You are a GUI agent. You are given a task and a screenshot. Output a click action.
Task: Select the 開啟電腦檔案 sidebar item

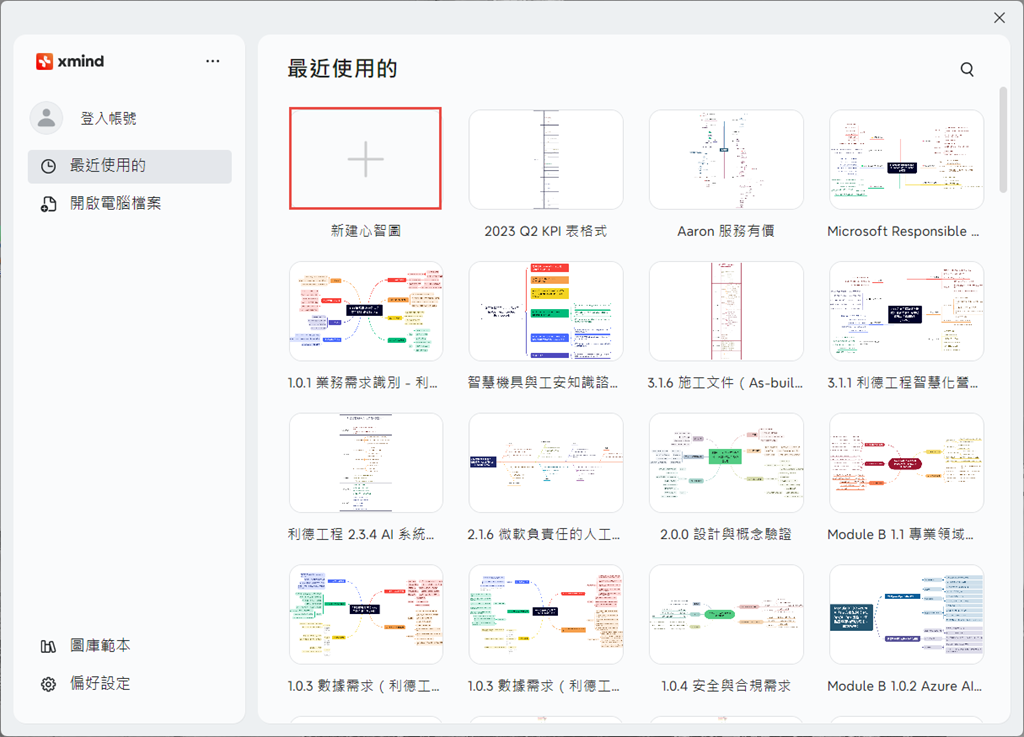129,204
